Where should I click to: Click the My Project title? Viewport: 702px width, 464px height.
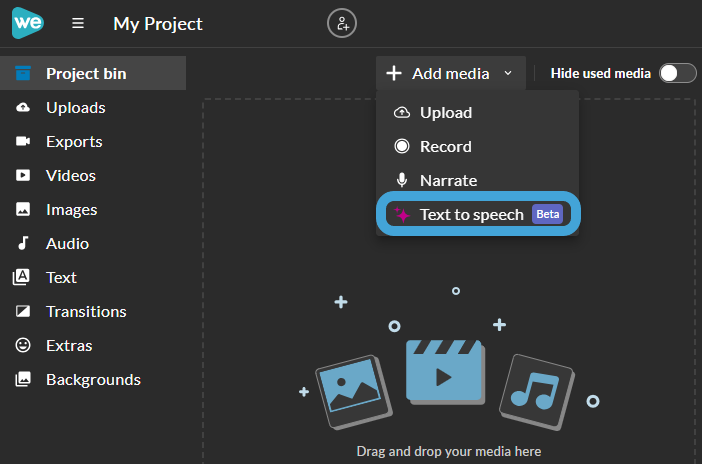pyautogui.click(x=158, y=24)
